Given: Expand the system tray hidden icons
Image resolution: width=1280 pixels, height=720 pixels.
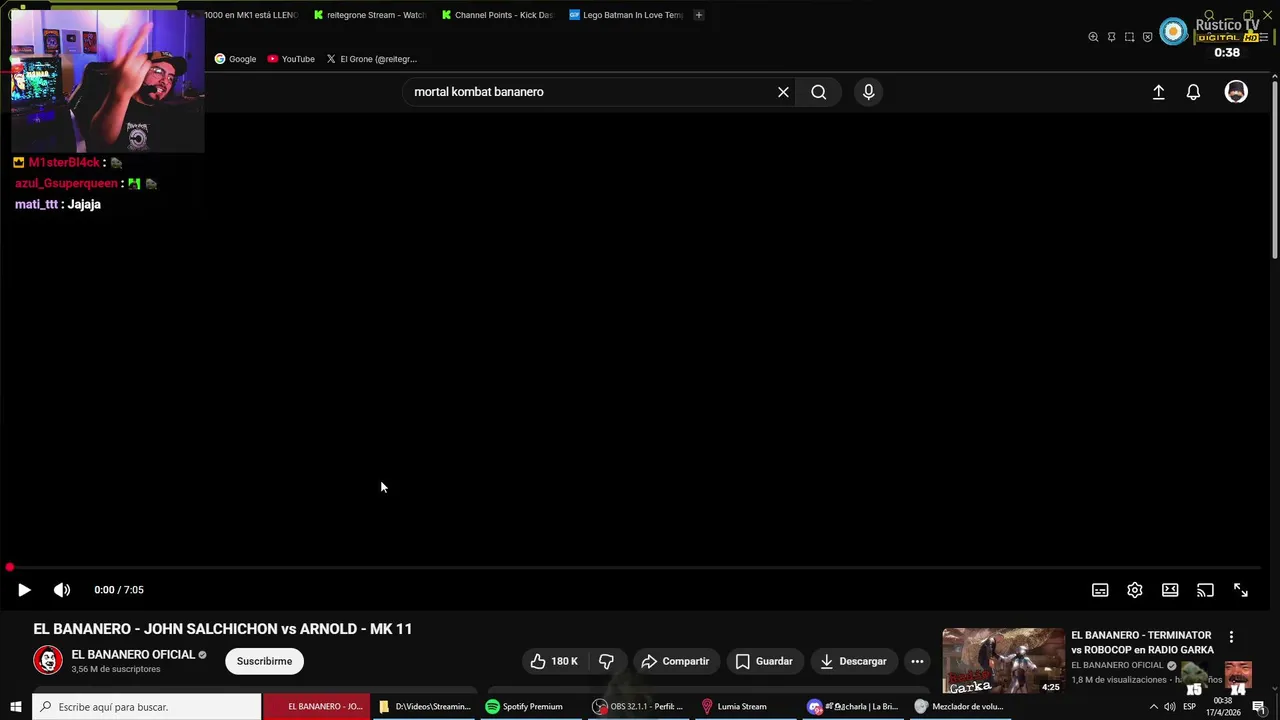Looking at the screenshot, I should point(1153,707).
